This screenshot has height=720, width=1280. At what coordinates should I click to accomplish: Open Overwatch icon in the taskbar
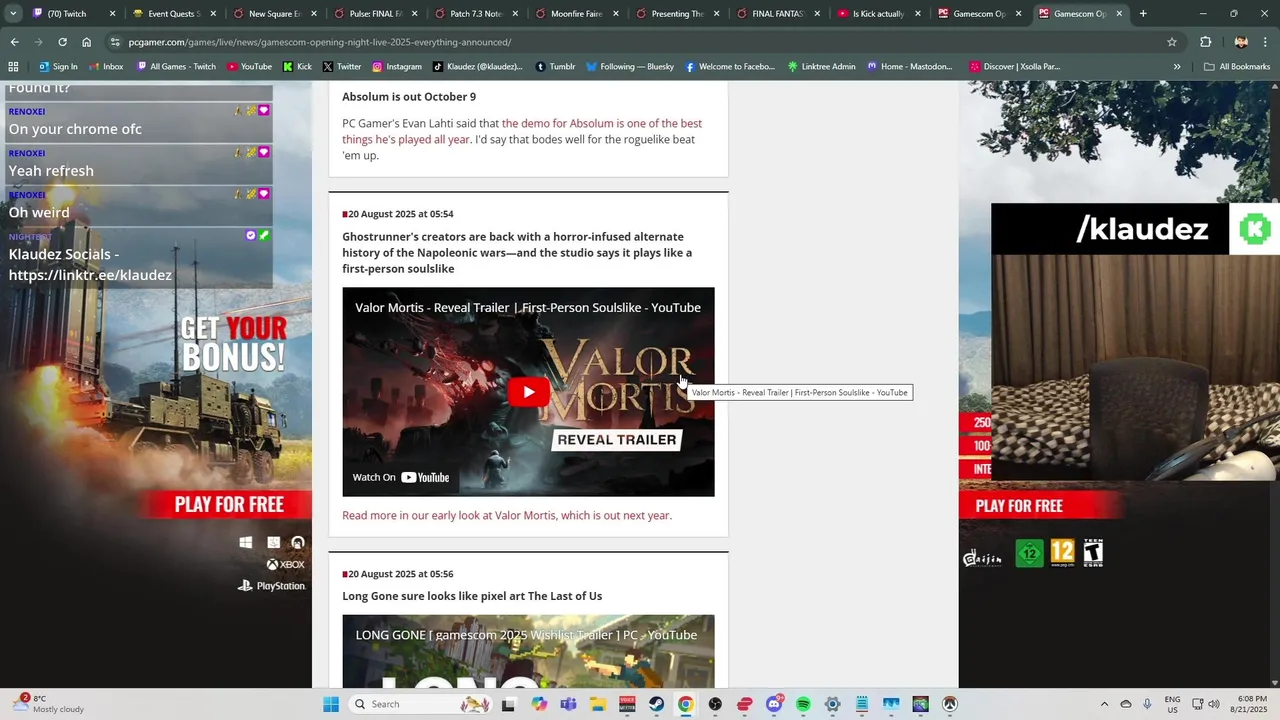[950, 704]
